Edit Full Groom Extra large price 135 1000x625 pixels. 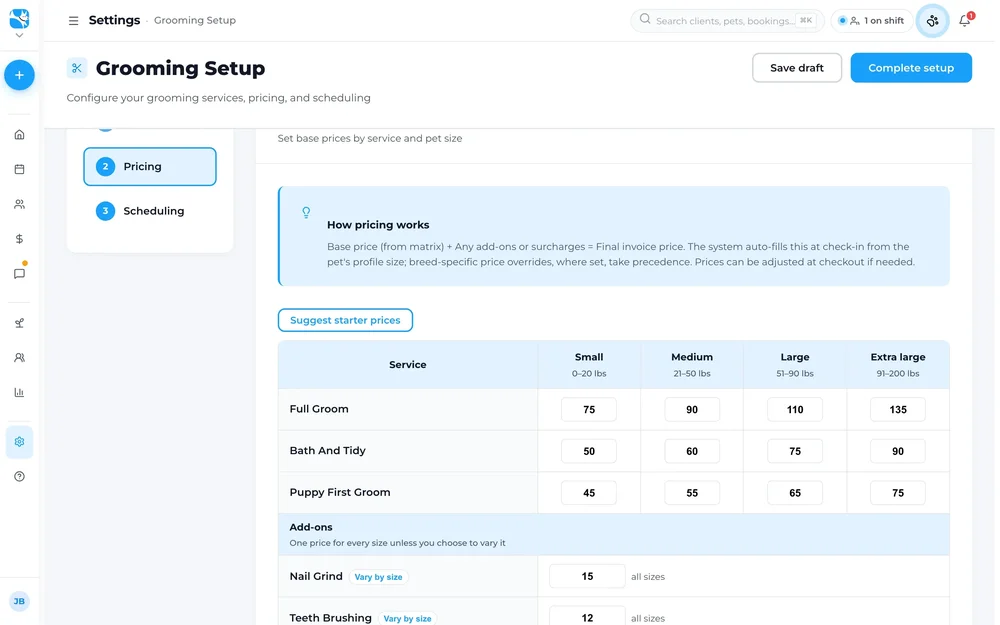897,409
